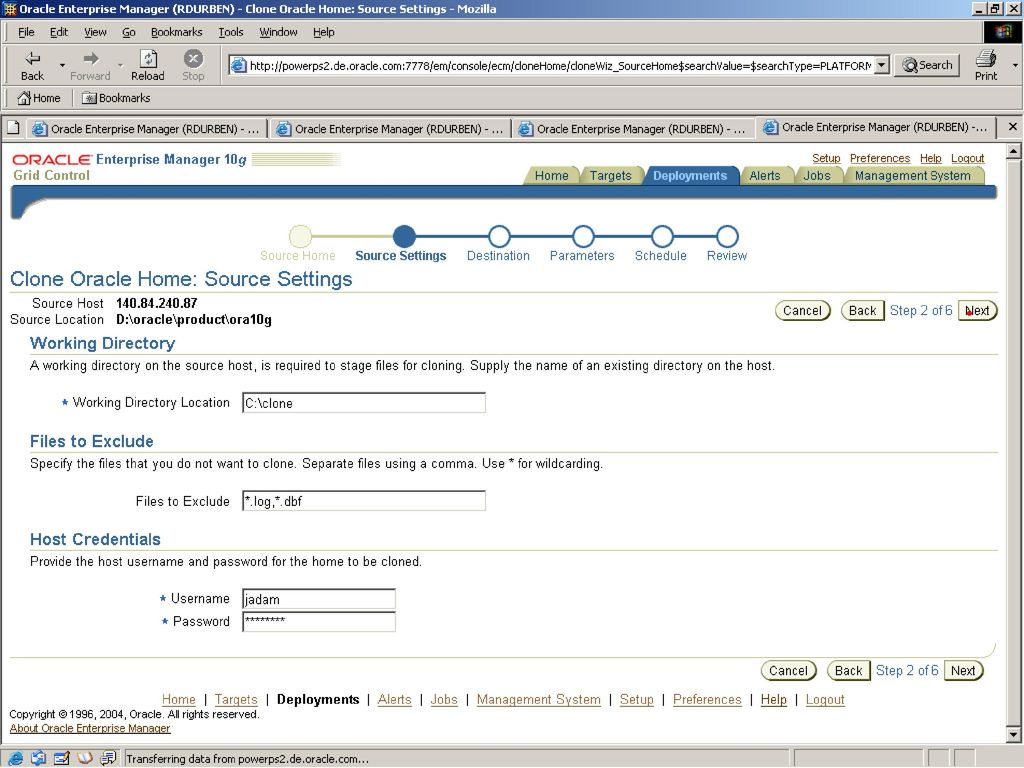This screenshot has height=768, width=1024.
Task: Open Navigator from the status bar icon
Action: coord(15,758)
